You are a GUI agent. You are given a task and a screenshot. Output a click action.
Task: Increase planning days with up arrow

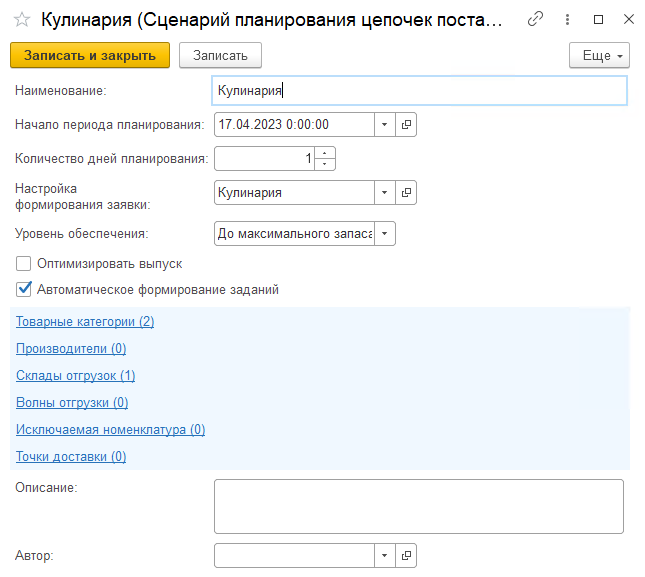tap(325, 153)
